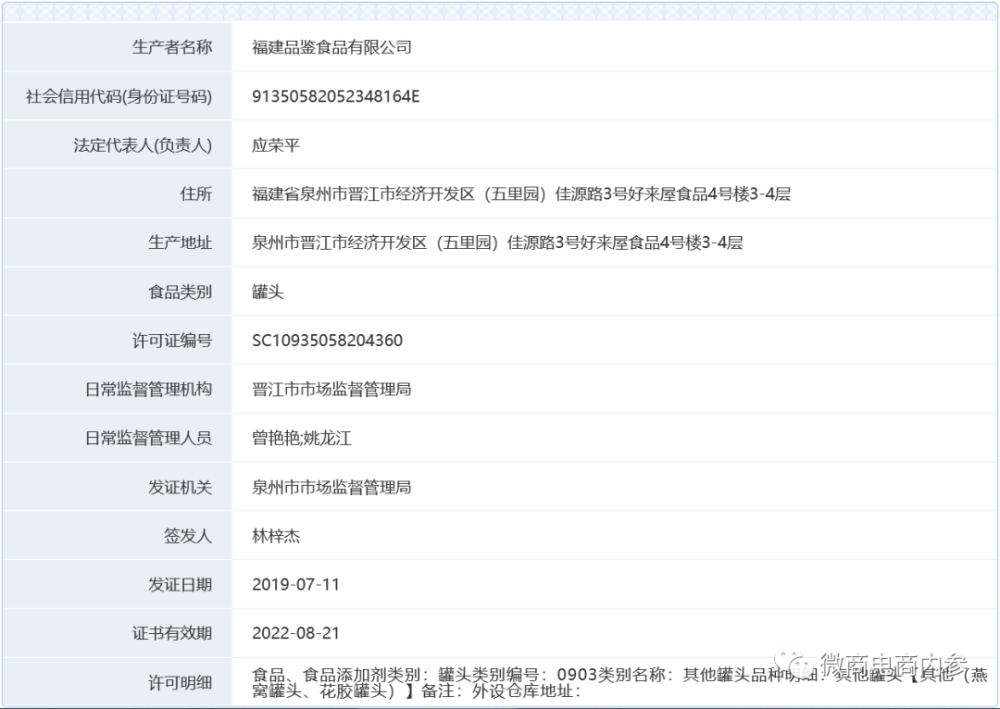Click the legal representative name 应荣平
Screen dimensions: 1000x709
tap(276, 145)
